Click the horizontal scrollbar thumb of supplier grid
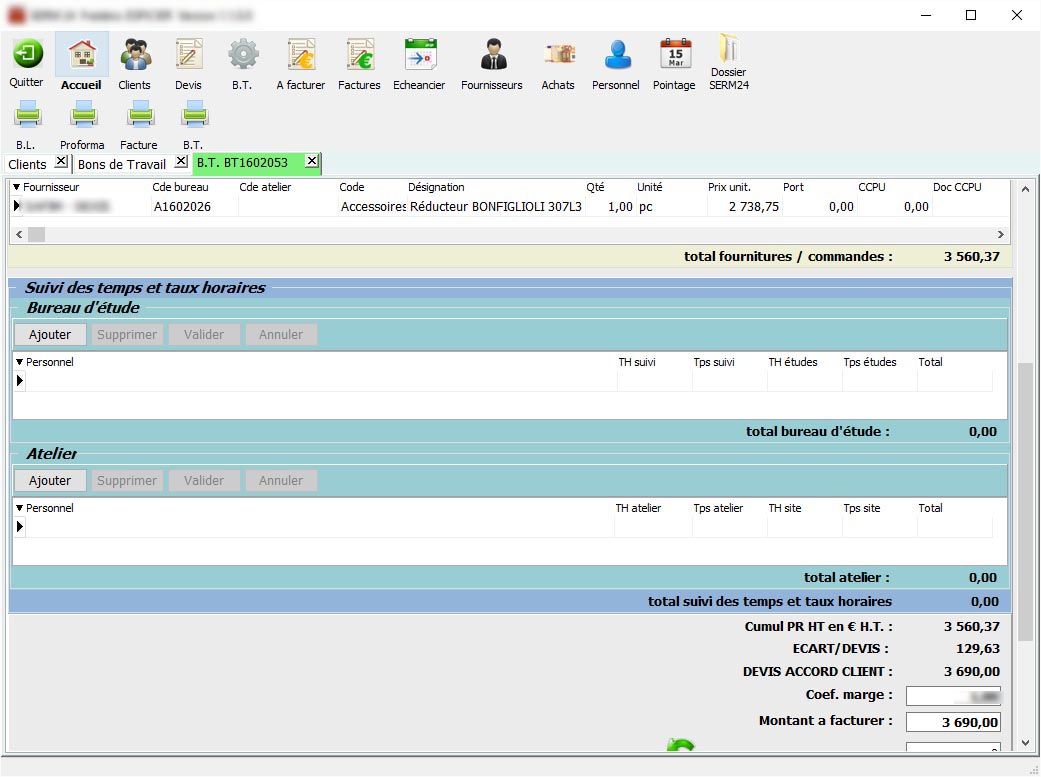The image size is (1041, 777). (36, 234)
